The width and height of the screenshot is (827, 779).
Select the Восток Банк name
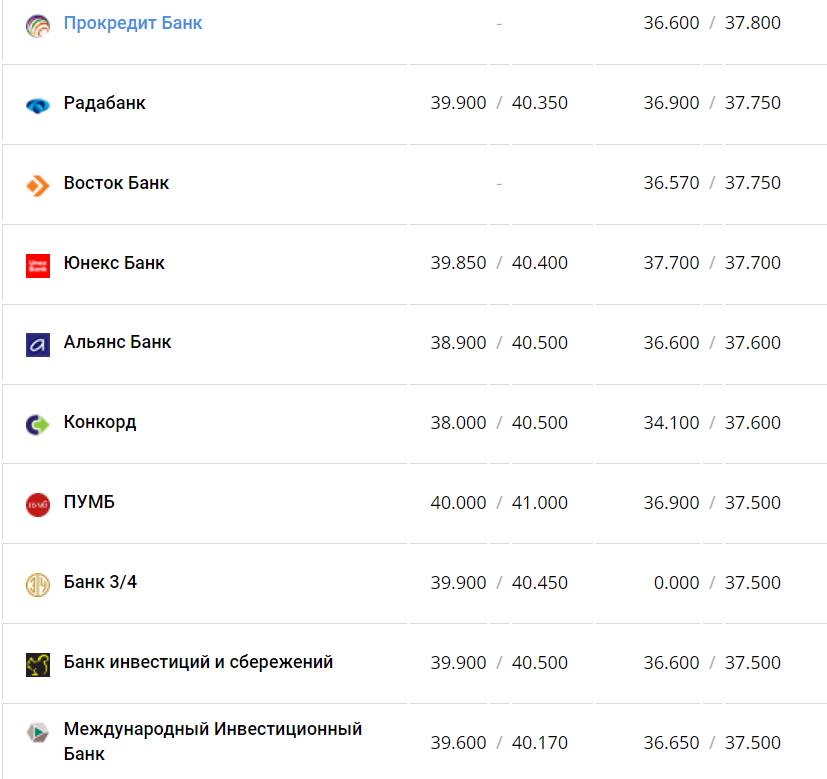(x=116, y=182)
